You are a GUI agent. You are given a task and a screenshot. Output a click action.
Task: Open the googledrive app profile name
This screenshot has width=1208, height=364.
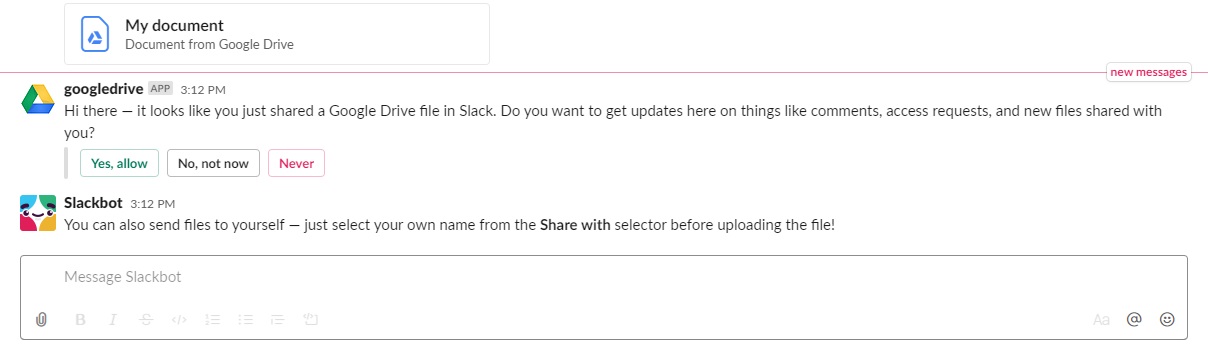[104, 88]
